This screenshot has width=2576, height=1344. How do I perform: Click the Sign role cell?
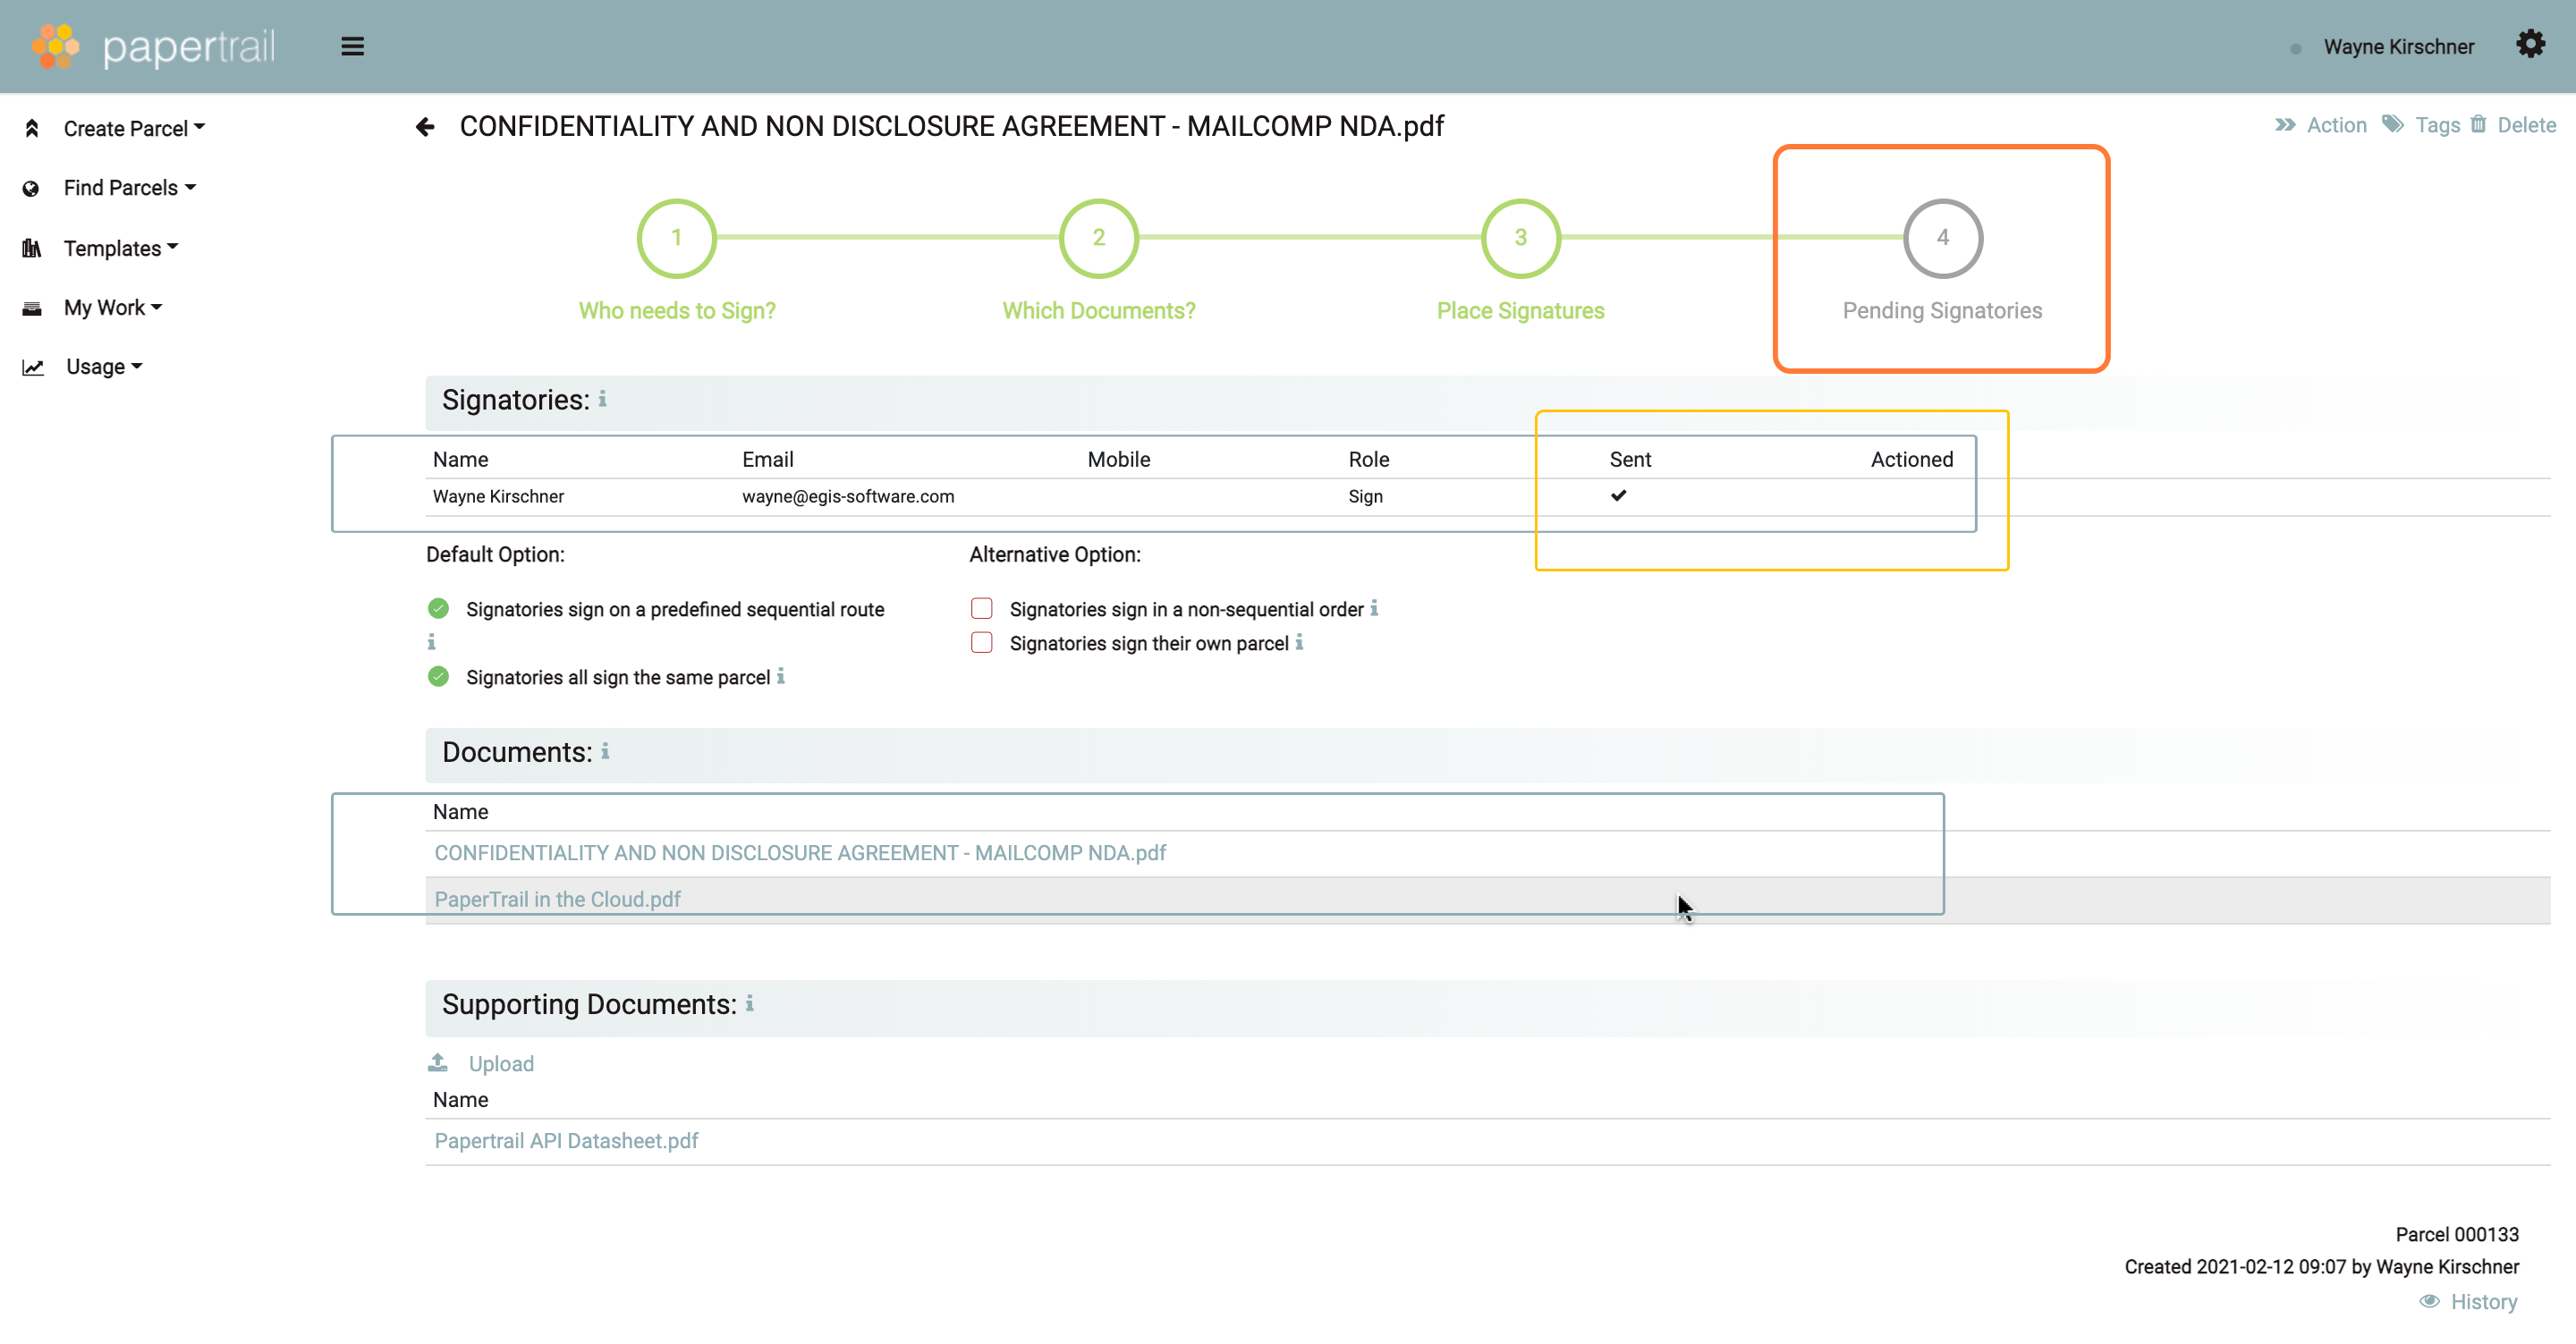pos(1365,497)
